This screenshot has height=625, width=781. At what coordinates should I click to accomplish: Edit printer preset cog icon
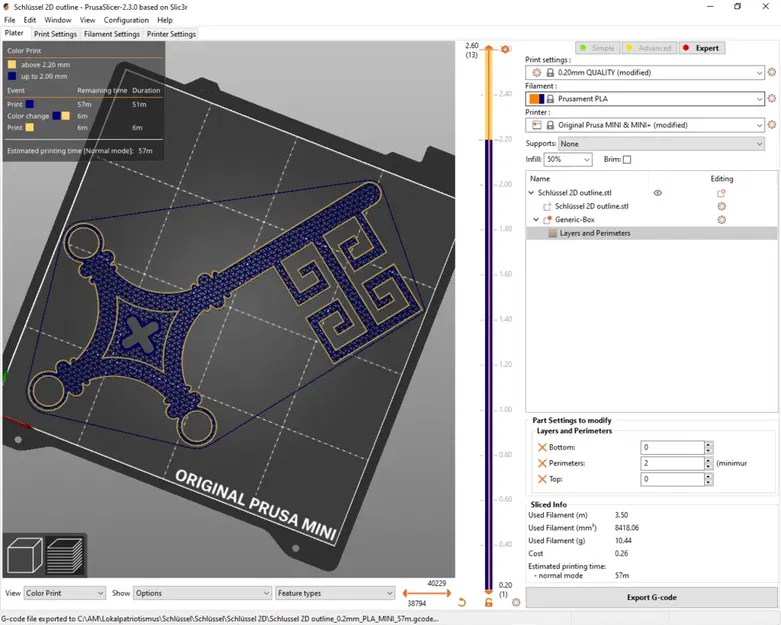[772, 125]
